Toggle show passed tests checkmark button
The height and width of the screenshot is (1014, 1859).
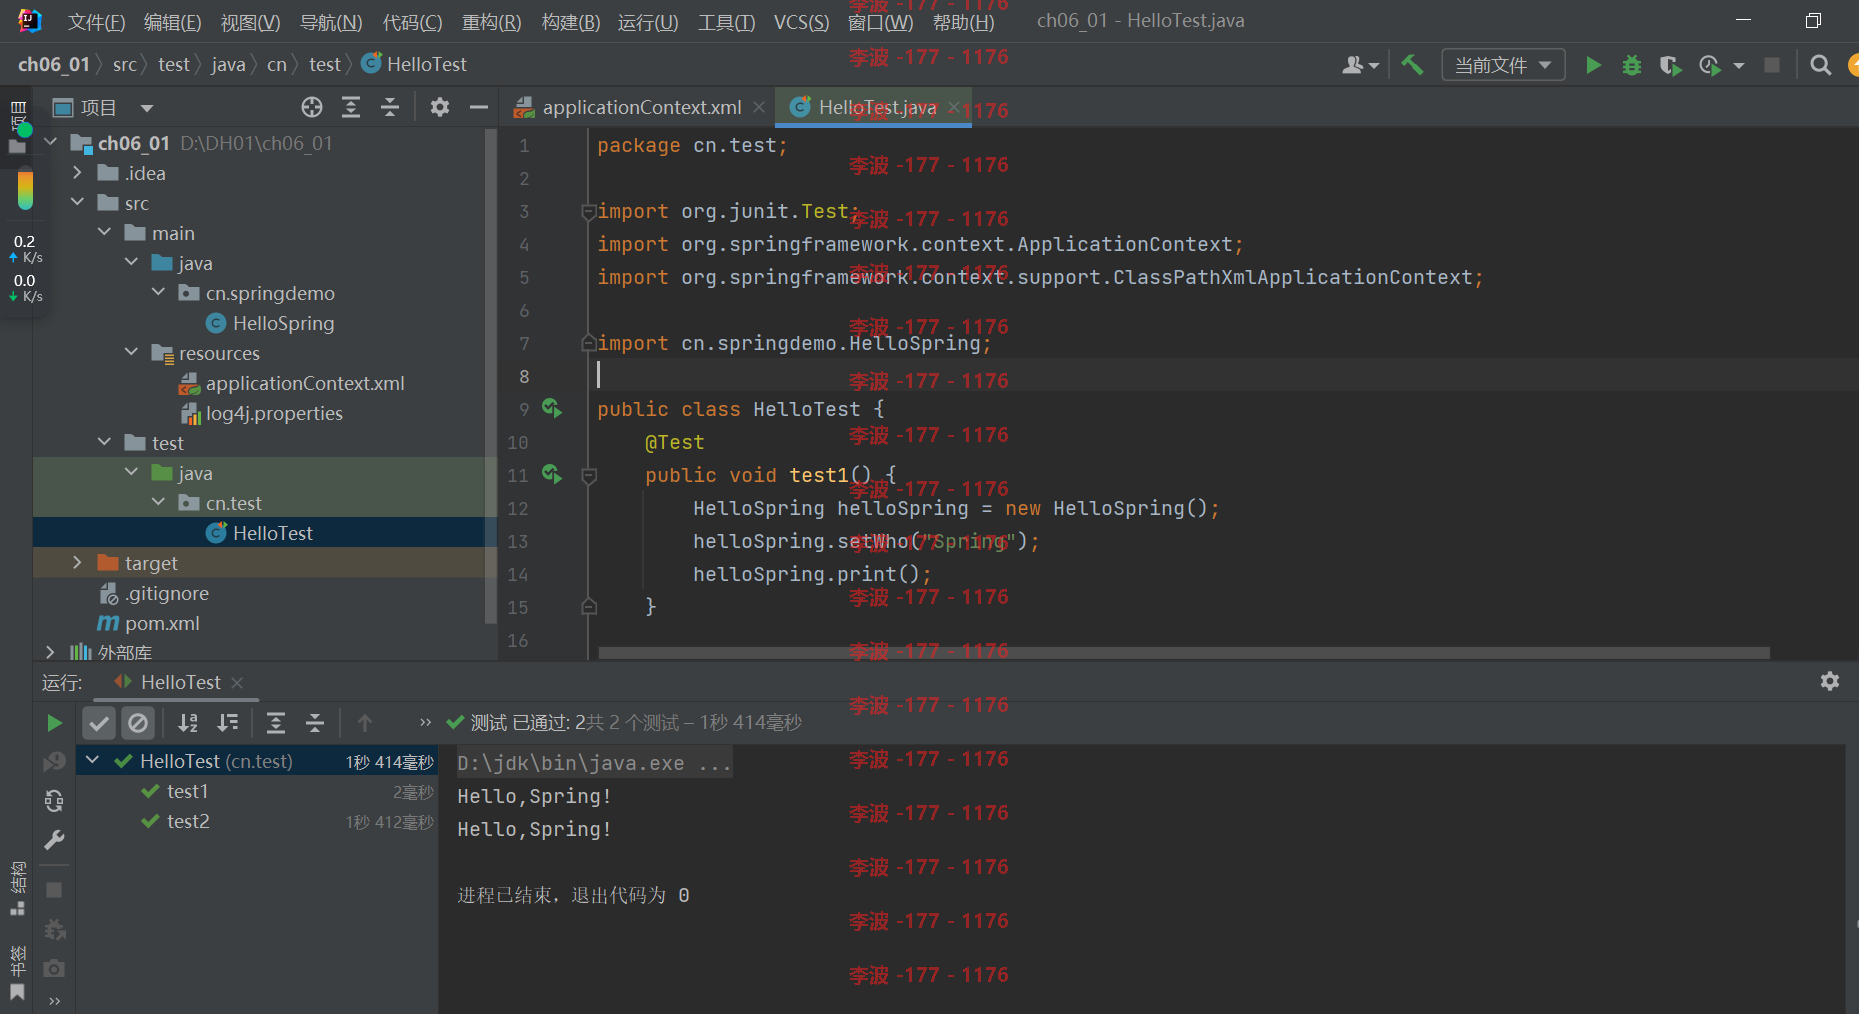(99, 722)
